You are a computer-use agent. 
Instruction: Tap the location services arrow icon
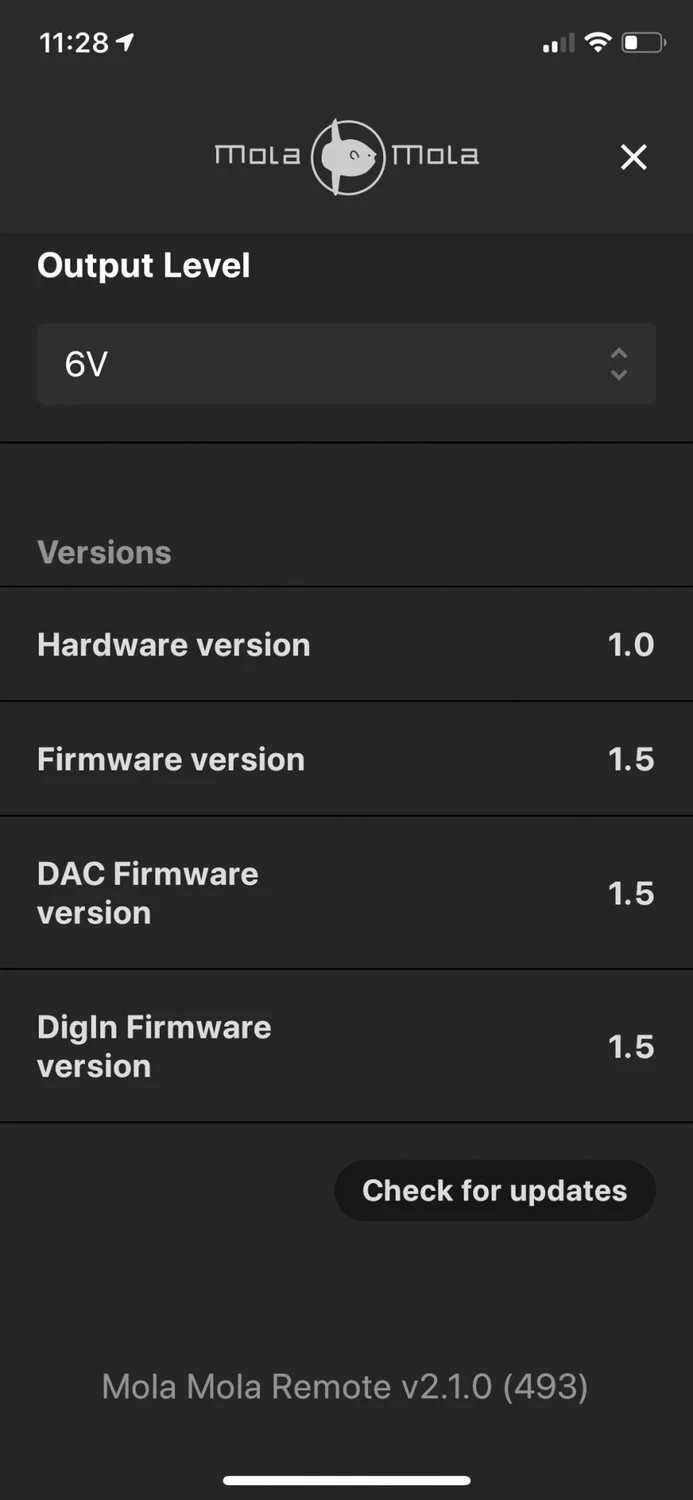(x=125, y=43)
